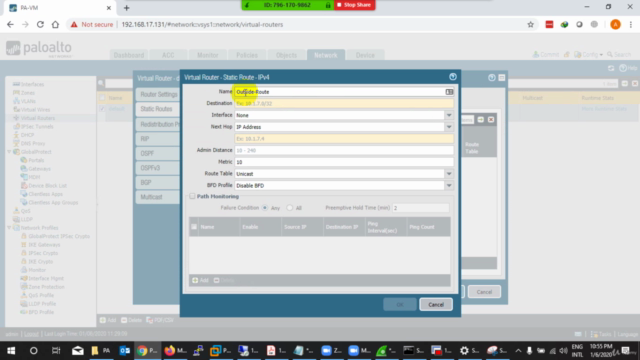Open Interface dropdown set to None
This screenshot has width=640, height=360.
click(449, 115)
